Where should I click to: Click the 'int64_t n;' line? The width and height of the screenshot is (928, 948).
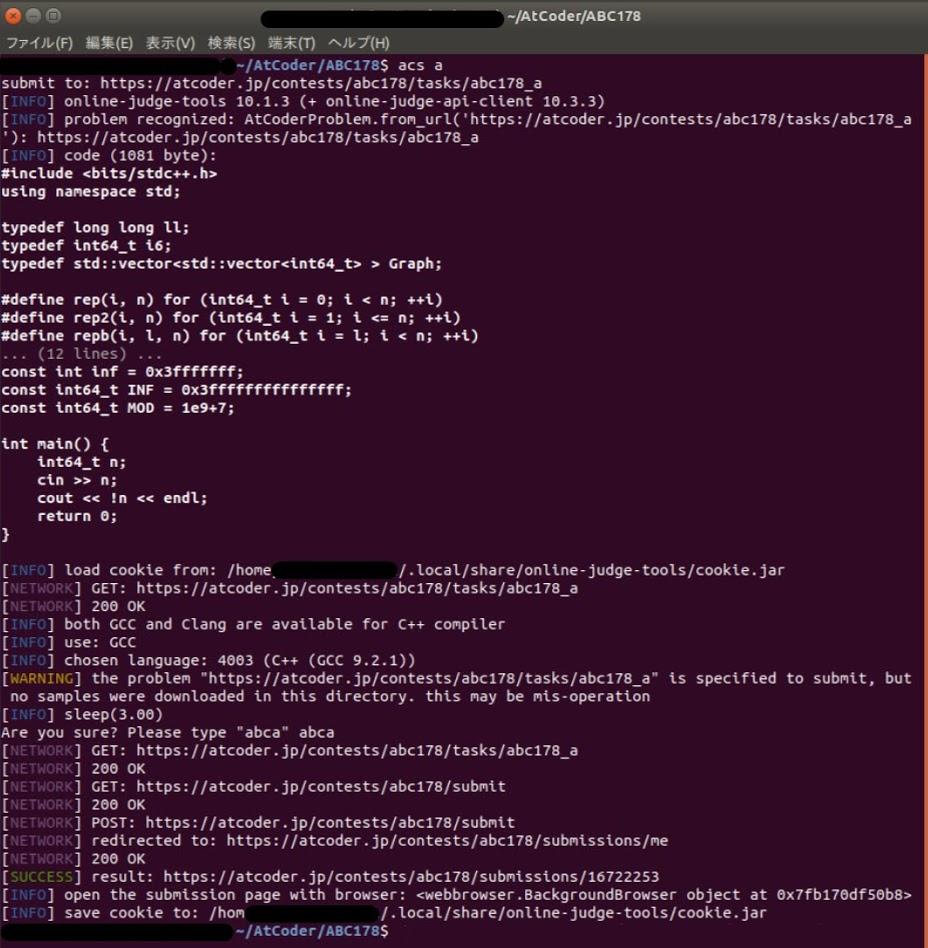click(82, 462)
